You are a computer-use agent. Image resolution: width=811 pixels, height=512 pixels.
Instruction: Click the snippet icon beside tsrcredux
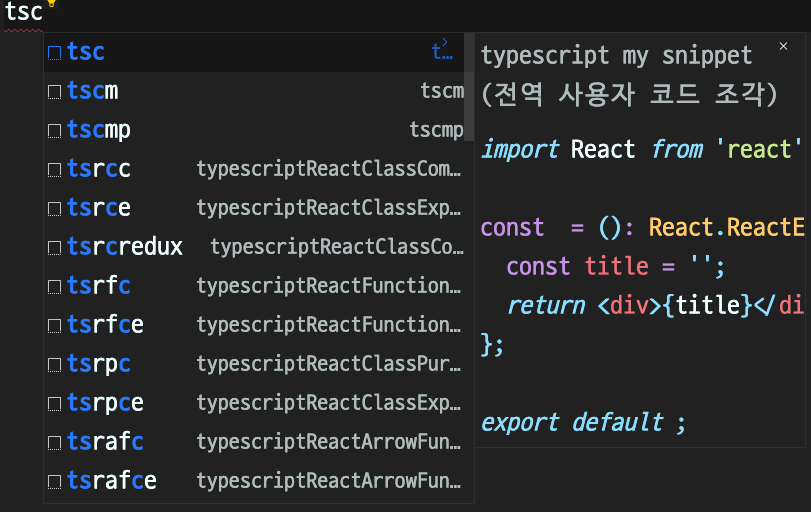pos(54,248)
